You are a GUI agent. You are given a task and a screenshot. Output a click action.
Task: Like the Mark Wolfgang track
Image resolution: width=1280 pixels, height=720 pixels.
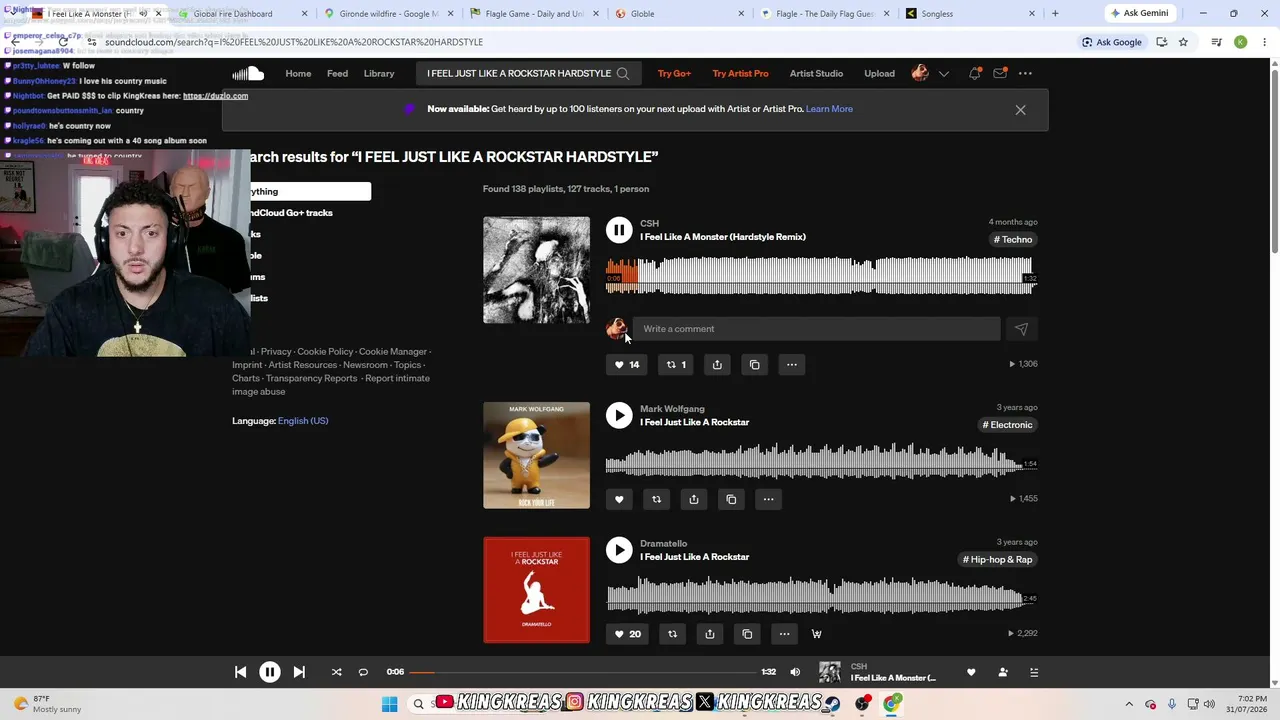pyautogui.click(x=619, y=499)
